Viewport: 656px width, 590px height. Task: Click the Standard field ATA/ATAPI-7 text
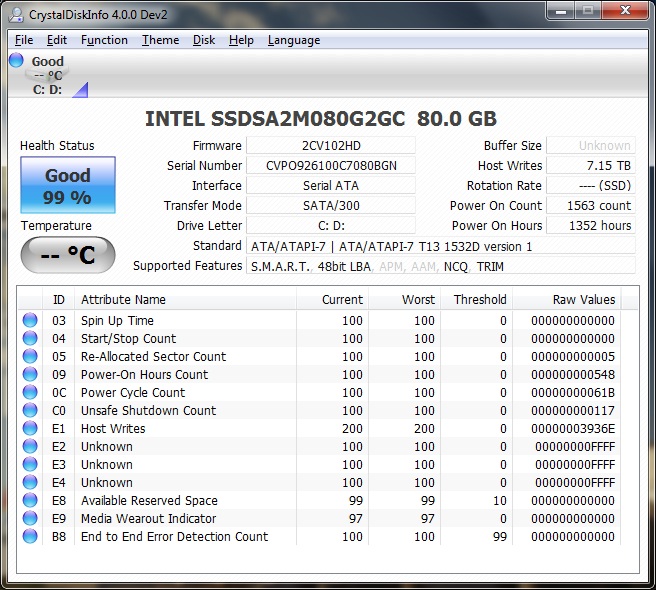tap(441, 246)
